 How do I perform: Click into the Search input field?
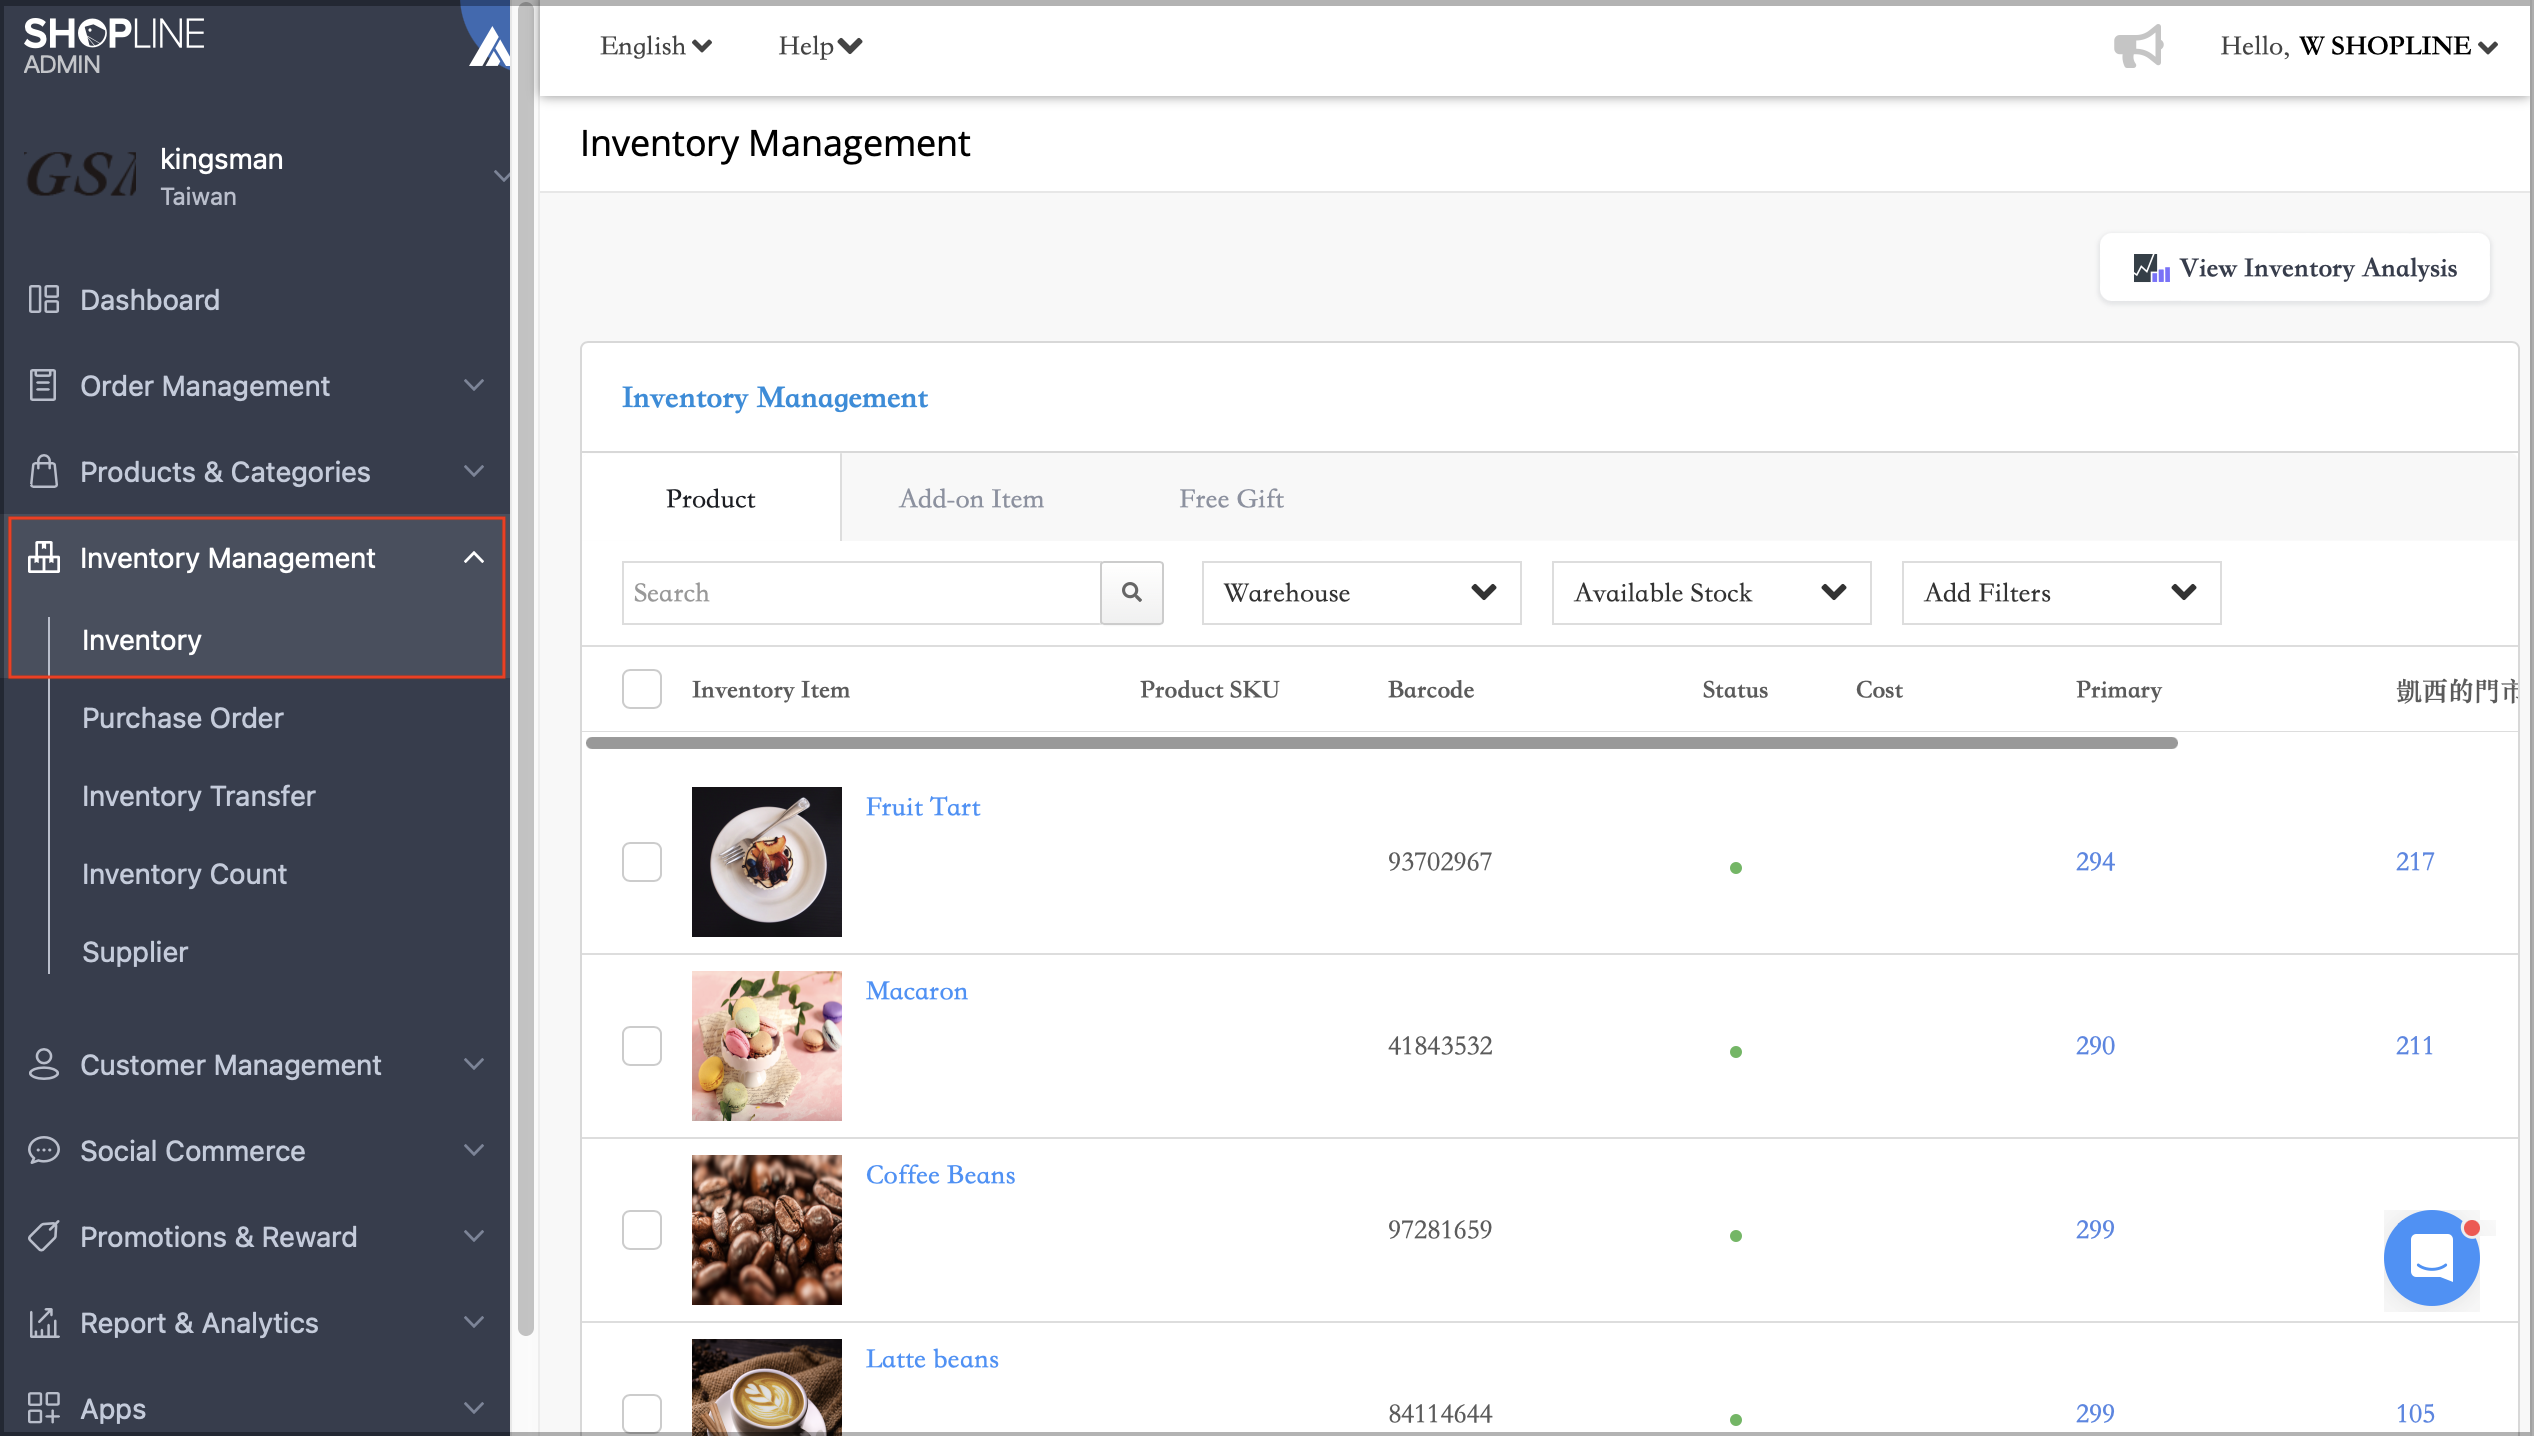tap(860, 592)
